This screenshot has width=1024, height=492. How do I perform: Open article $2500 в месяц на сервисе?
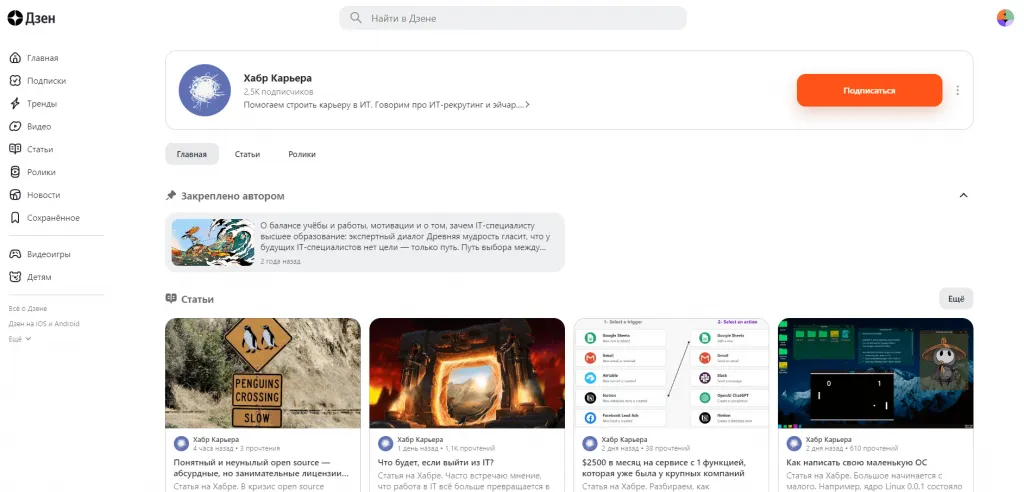pos(664,467)
